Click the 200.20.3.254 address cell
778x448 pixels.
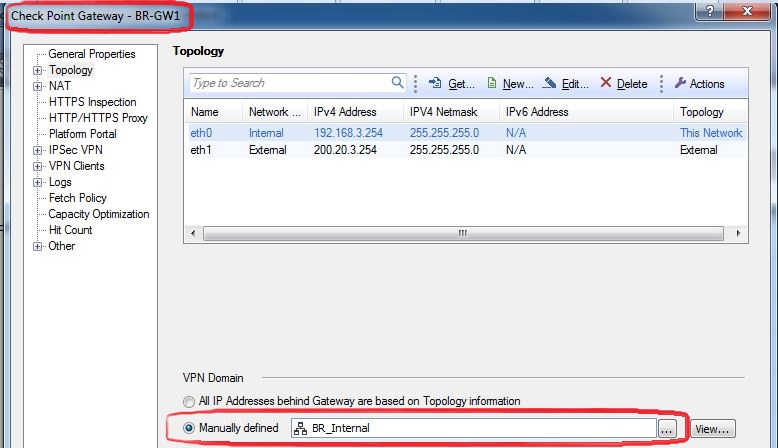pos(345,150)
